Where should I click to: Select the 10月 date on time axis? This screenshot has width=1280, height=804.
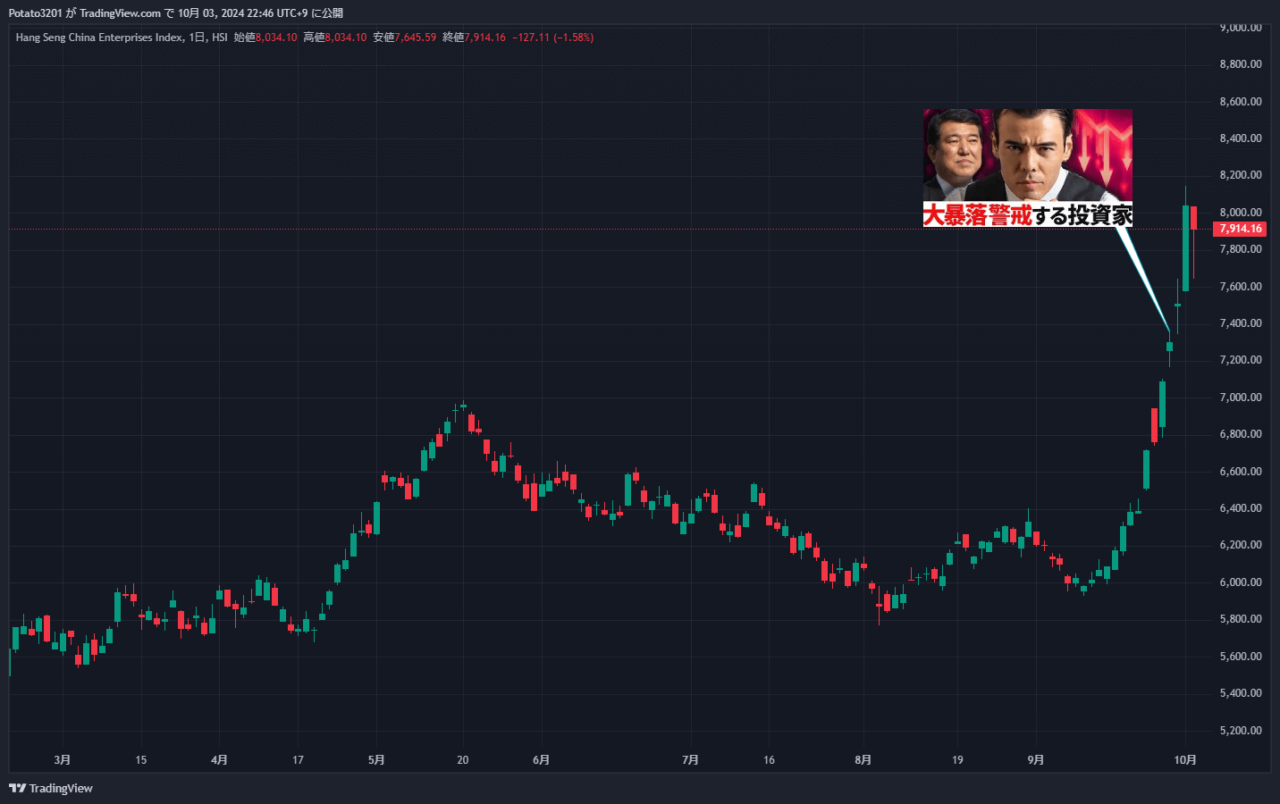[x=1186, y=760]
